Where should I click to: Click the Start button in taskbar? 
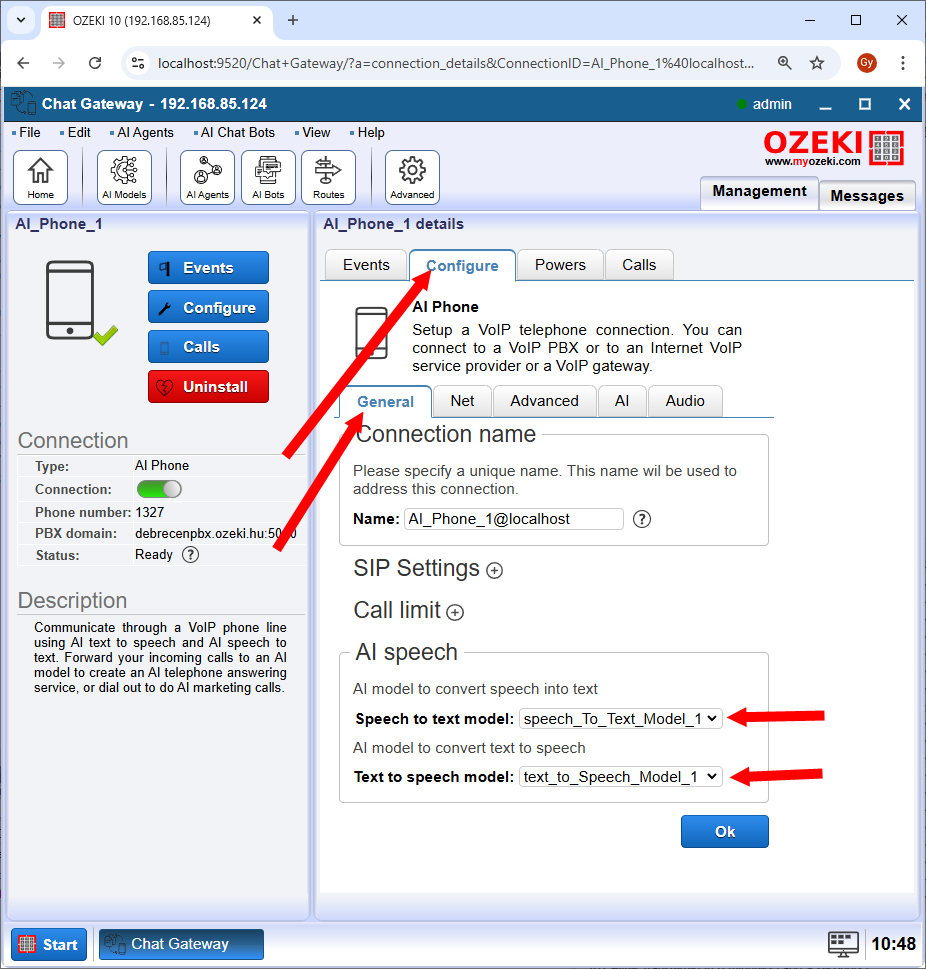click(x=49, y=945)
